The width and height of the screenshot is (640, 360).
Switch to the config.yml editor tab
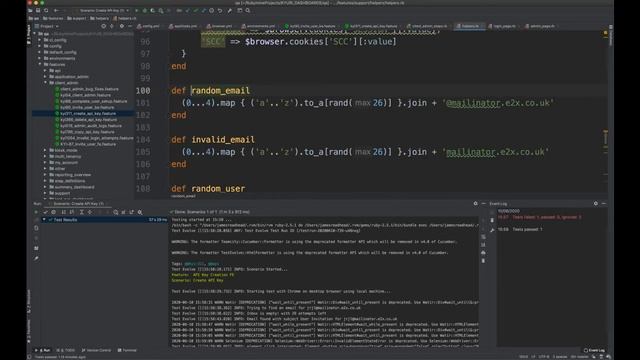point(149,26)
